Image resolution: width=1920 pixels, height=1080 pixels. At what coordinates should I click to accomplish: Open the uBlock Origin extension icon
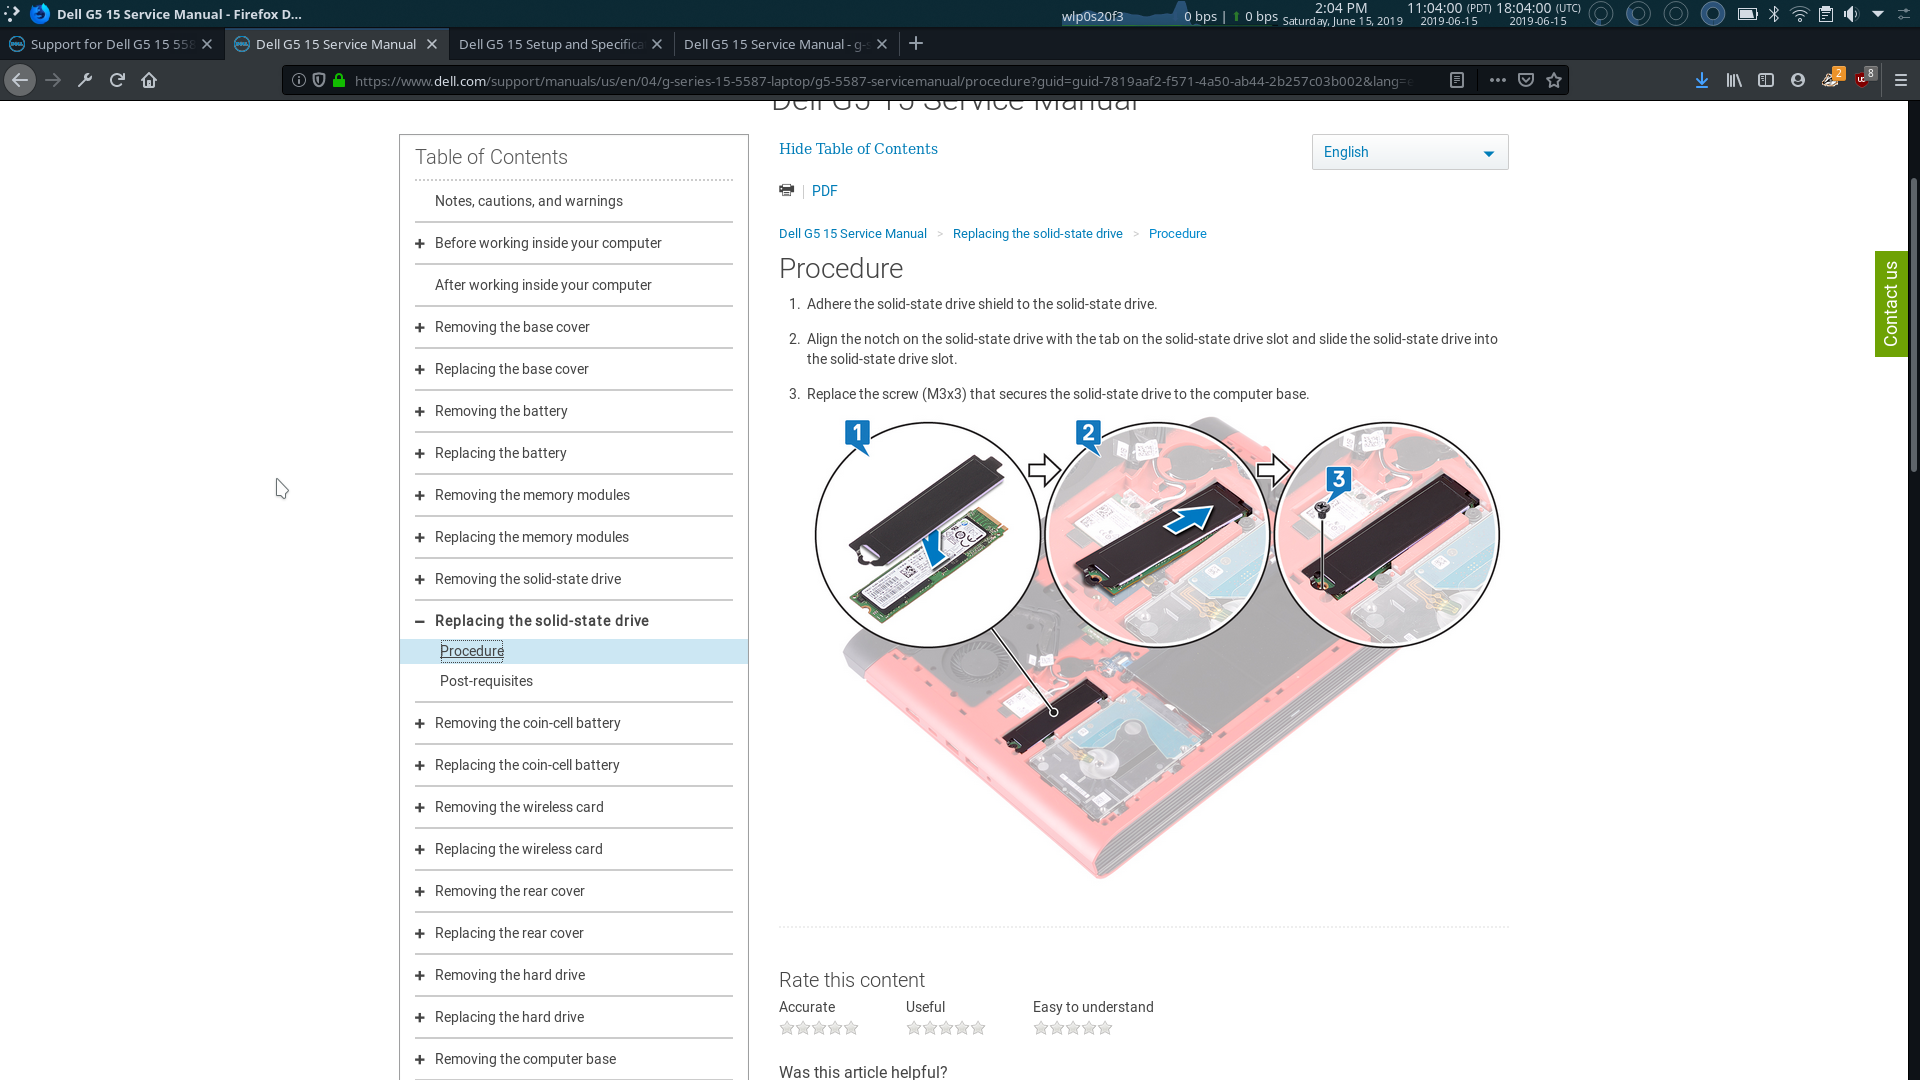click(1864, 78)
